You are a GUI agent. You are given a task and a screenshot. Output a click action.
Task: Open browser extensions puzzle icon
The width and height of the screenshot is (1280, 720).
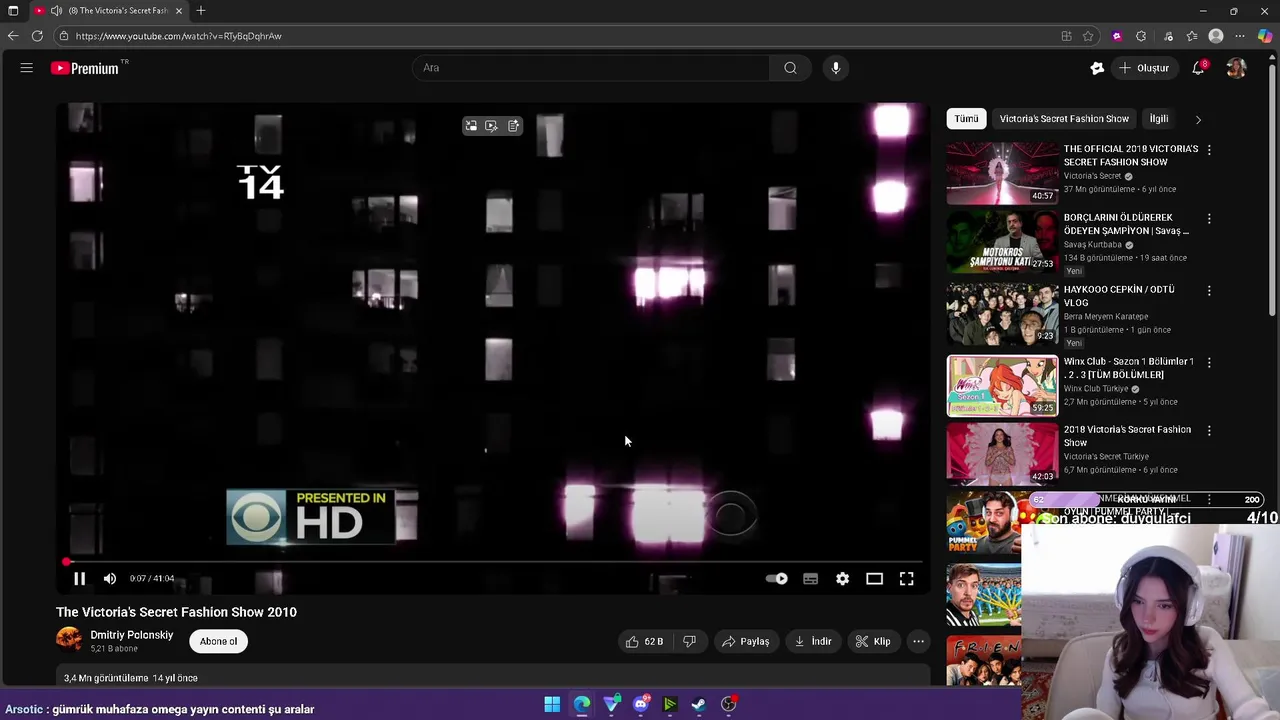point(1141,36)
